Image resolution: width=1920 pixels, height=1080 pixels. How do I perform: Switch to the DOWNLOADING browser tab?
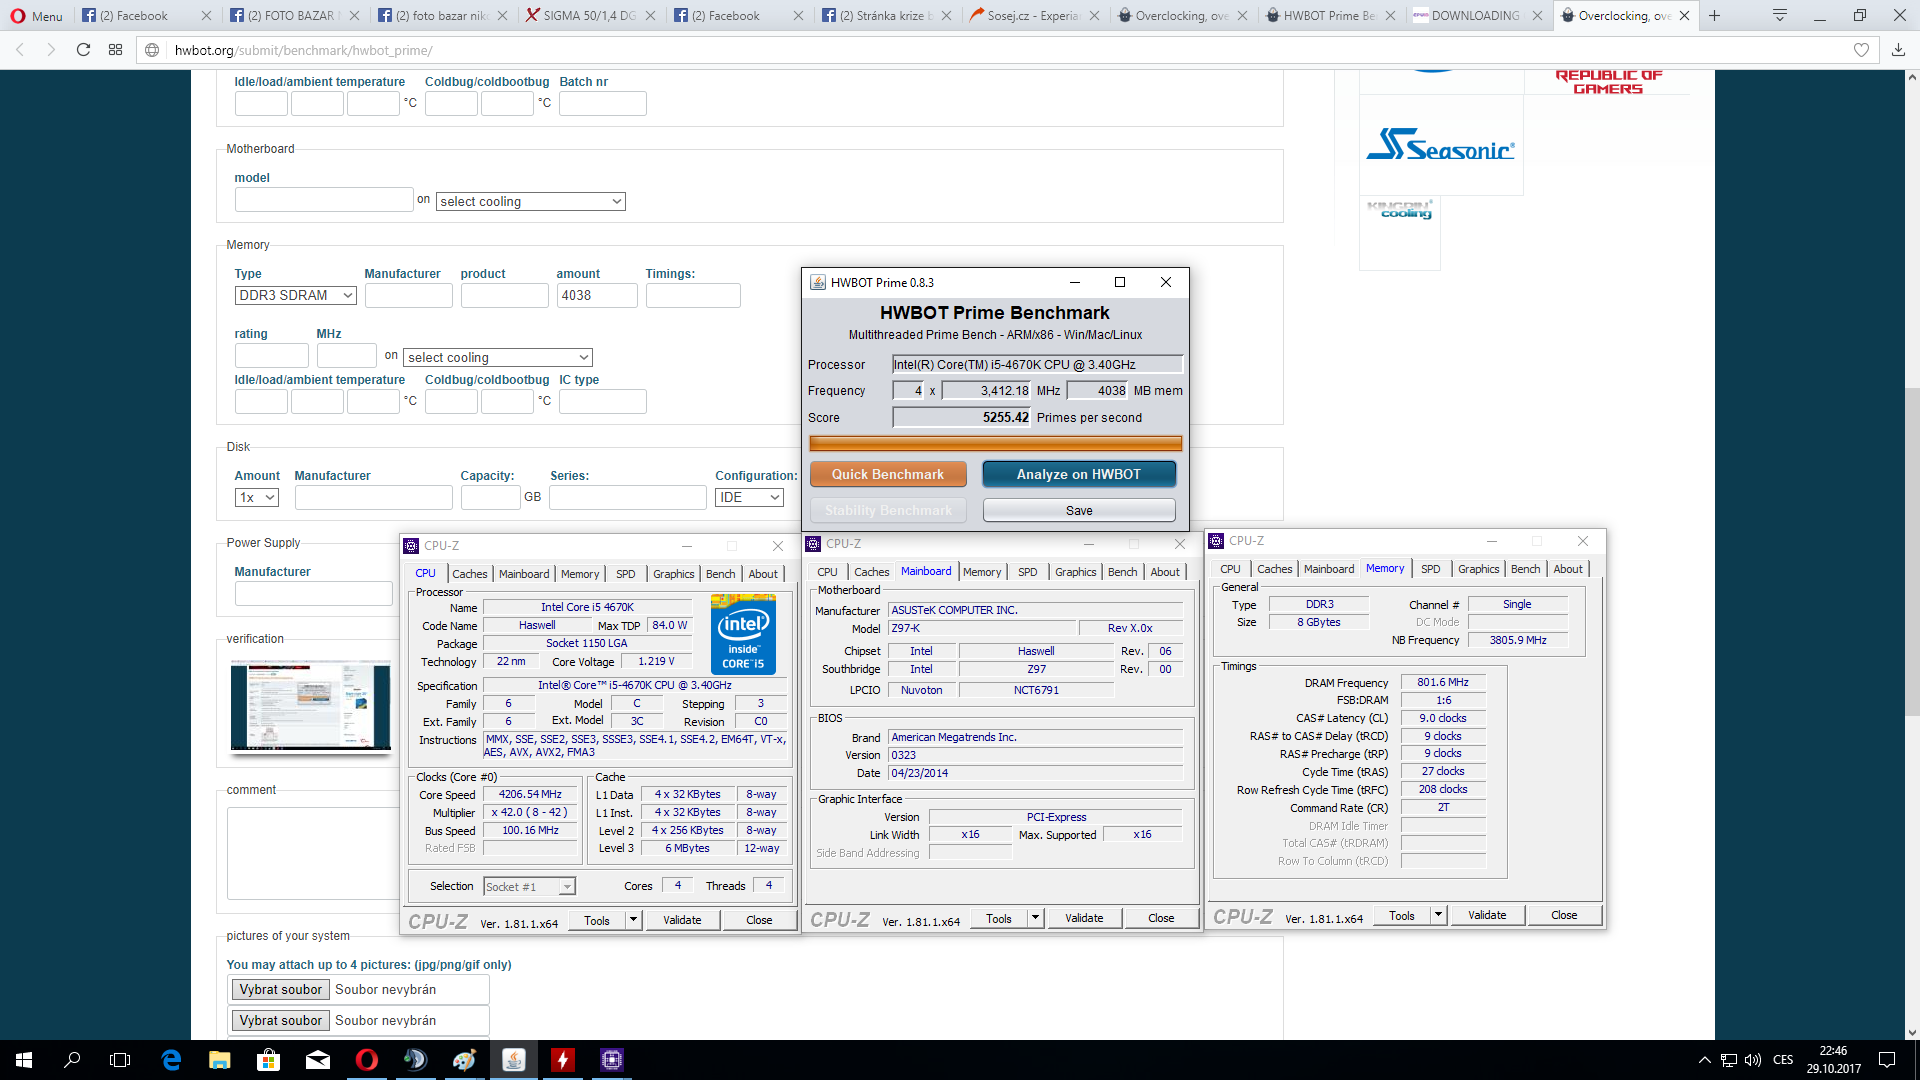coord(1476,15)
